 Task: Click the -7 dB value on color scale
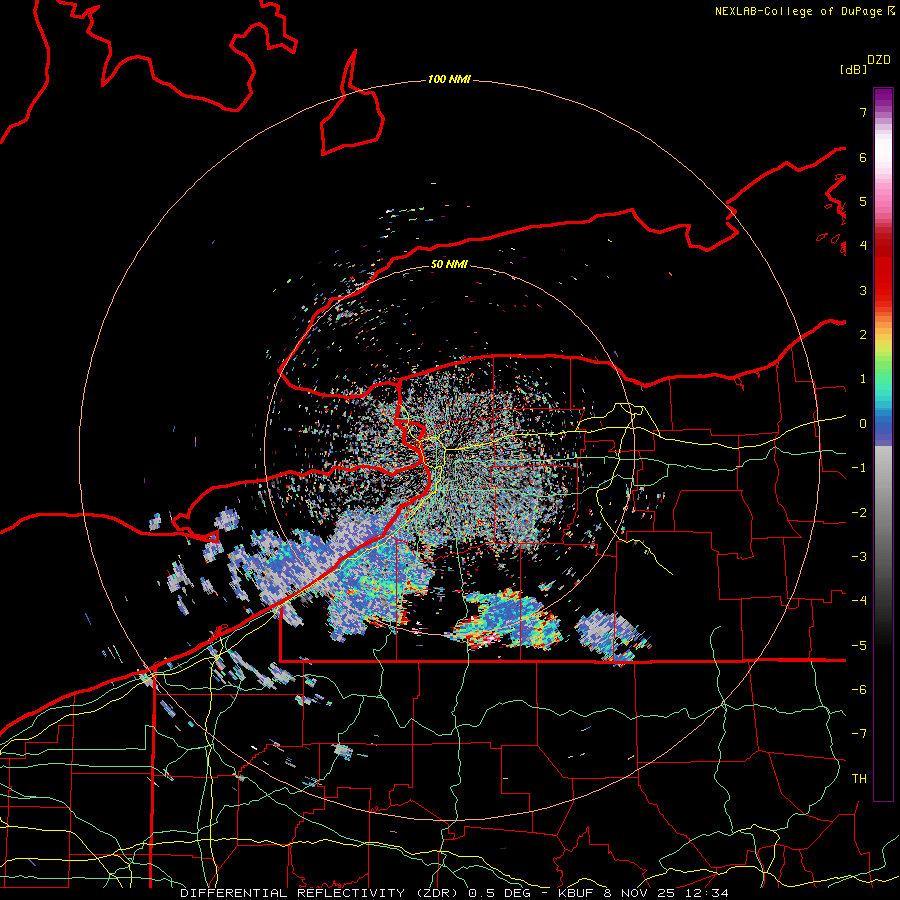(x=859, y=734)
